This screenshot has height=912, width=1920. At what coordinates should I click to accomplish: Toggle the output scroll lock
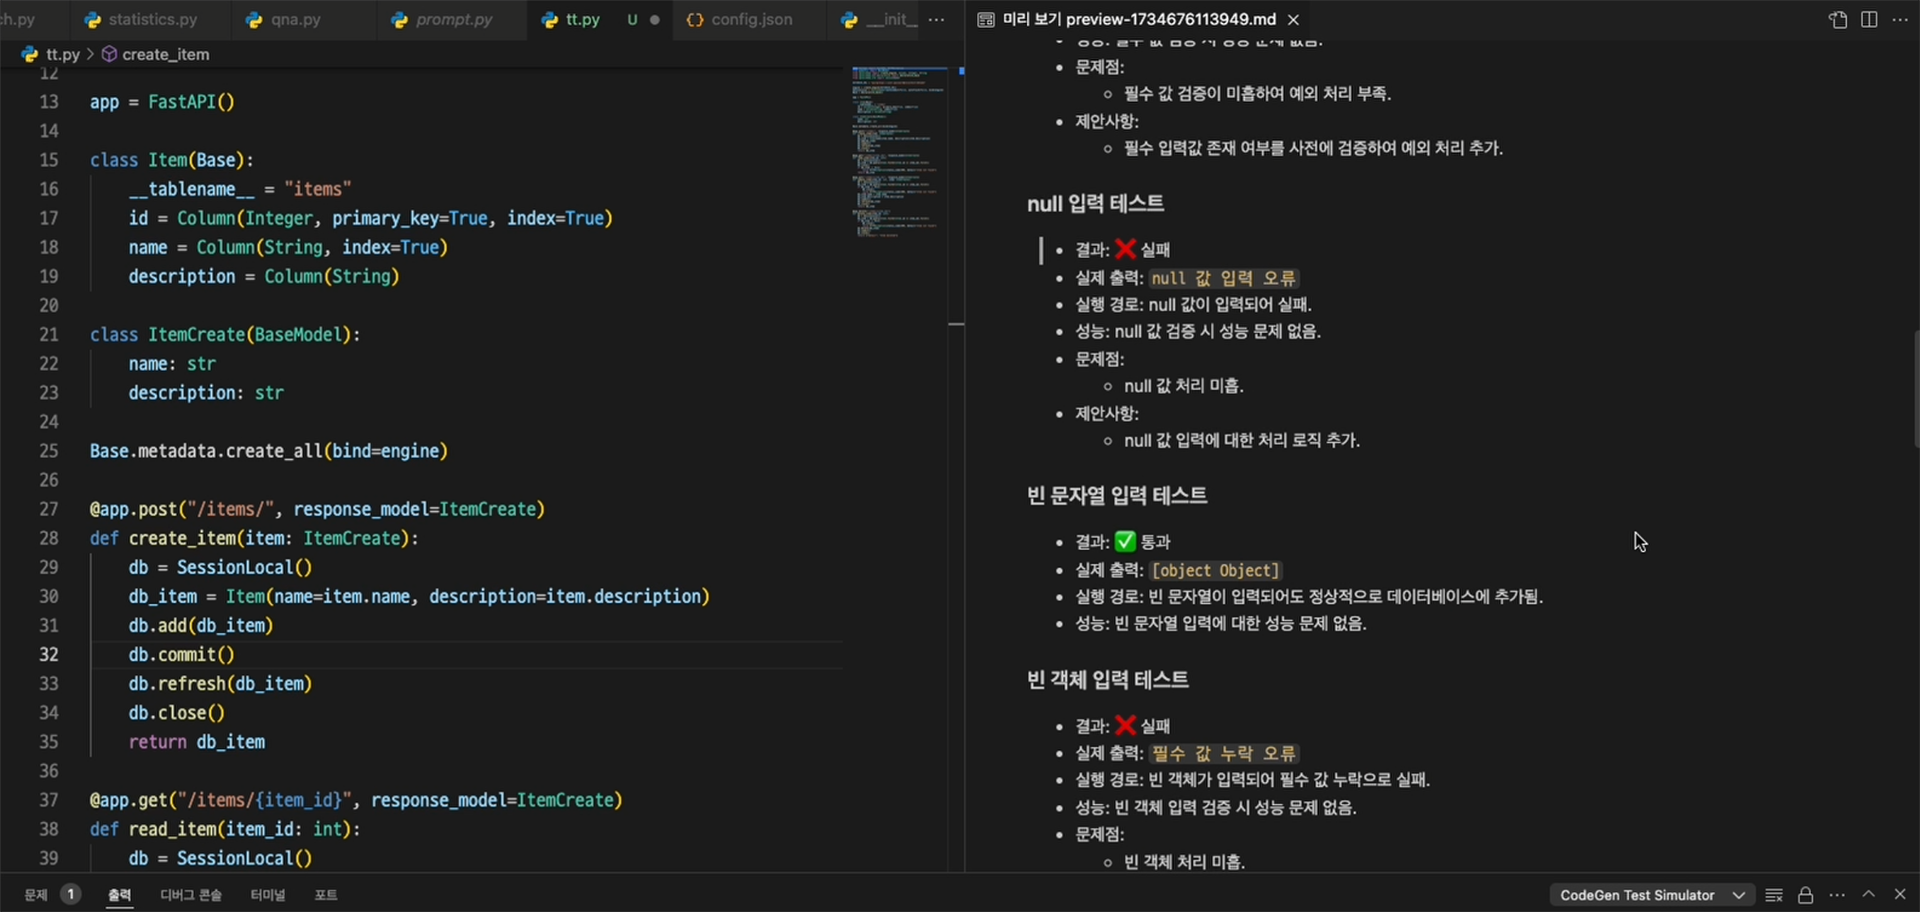pos(1805,895)
